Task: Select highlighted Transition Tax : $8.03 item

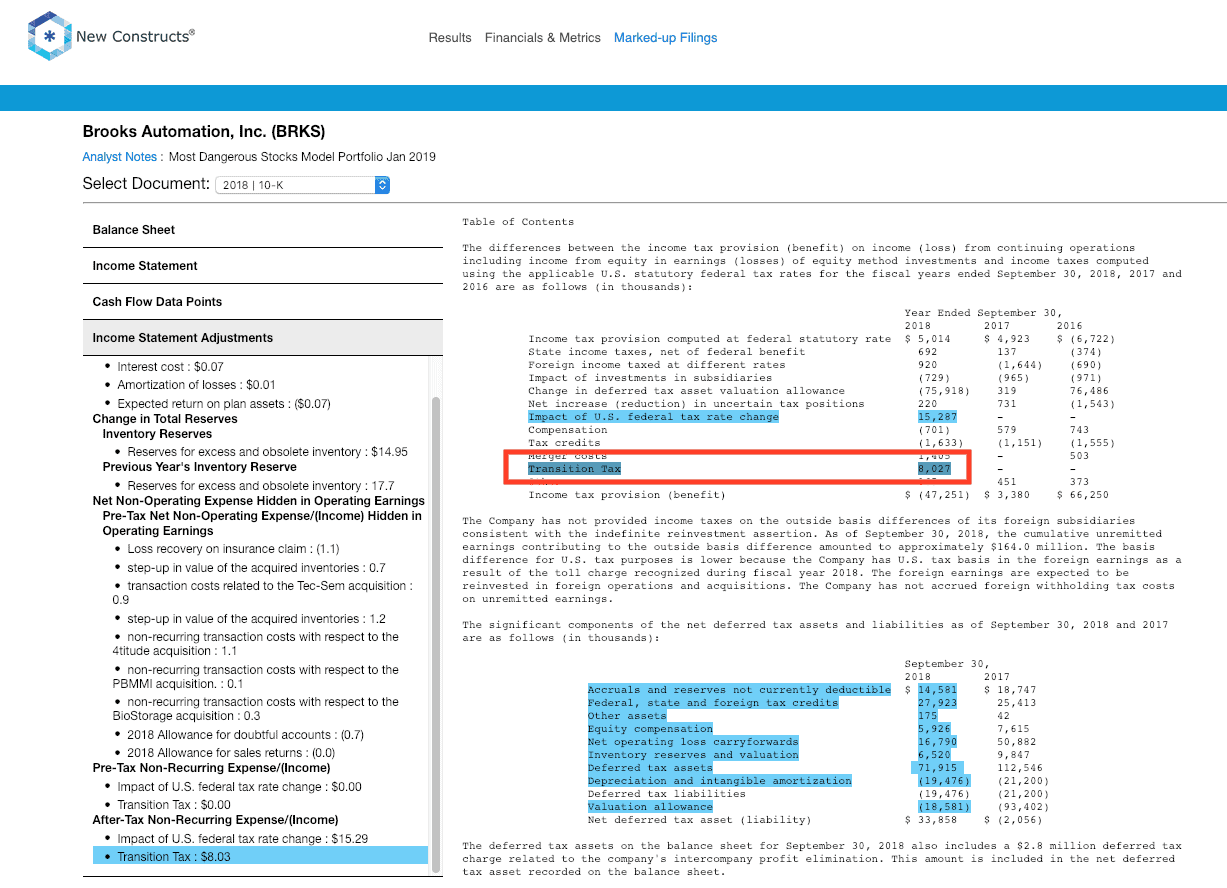Action: pos(260,857)
